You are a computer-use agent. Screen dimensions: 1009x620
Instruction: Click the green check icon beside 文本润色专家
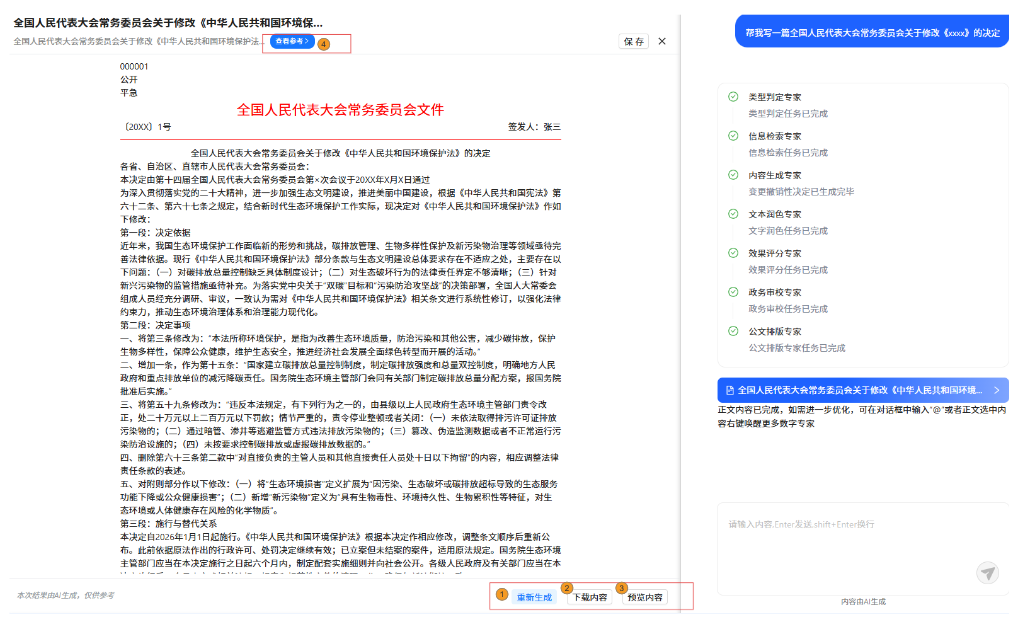733,214
